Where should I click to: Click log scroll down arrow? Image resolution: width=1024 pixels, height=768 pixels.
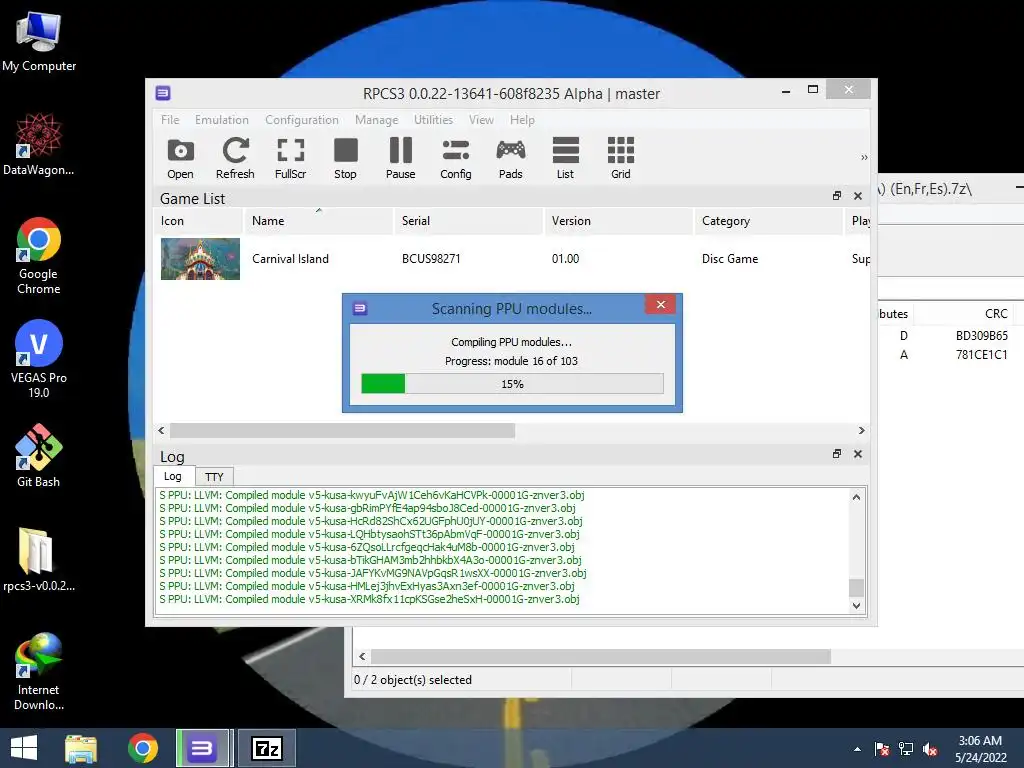pos(856,605)
